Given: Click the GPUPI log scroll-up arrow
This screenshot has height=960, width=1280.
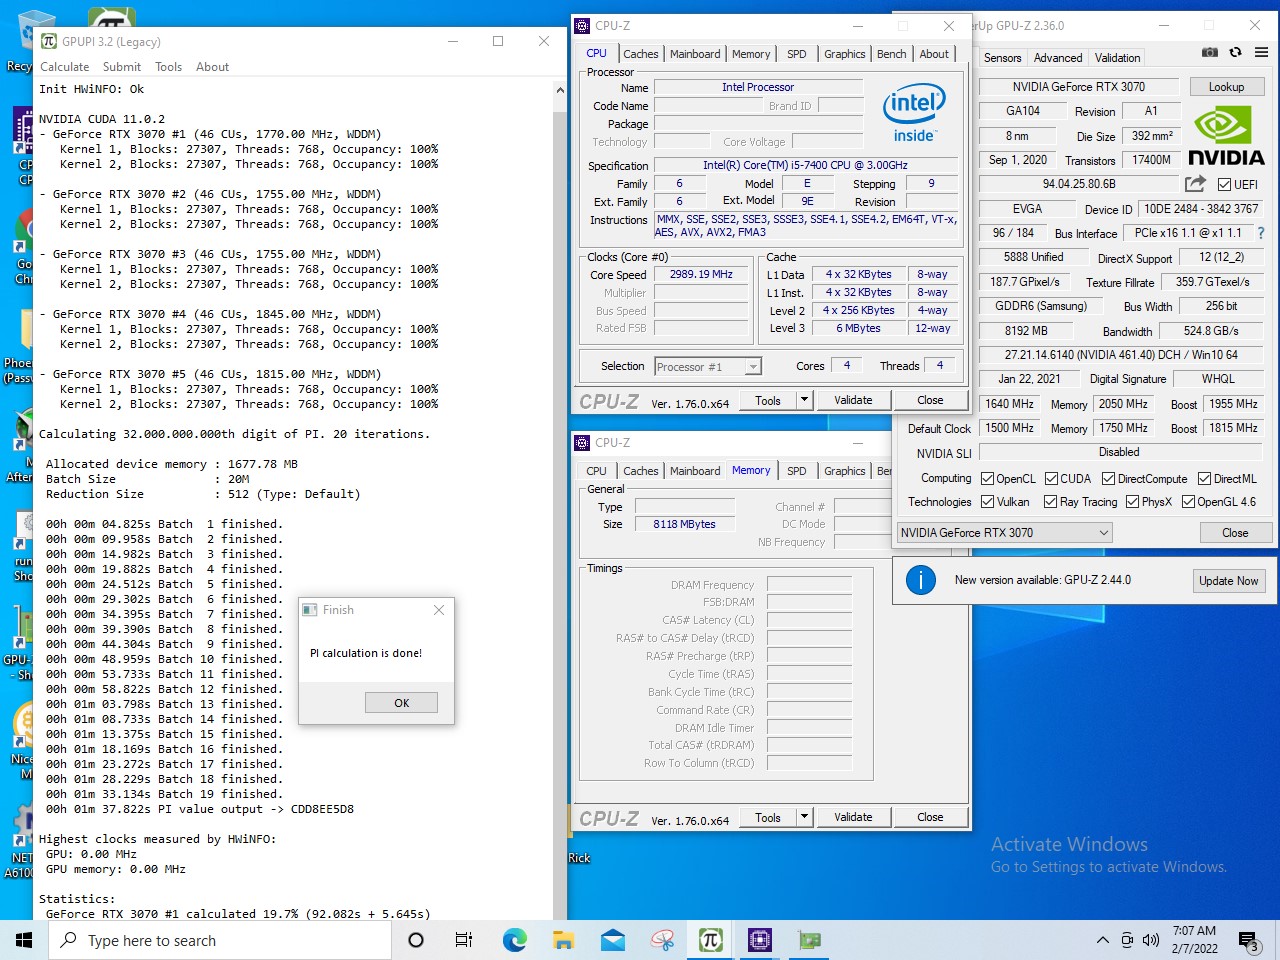Looking at the screenshot, I should click(x=560, y=90).
